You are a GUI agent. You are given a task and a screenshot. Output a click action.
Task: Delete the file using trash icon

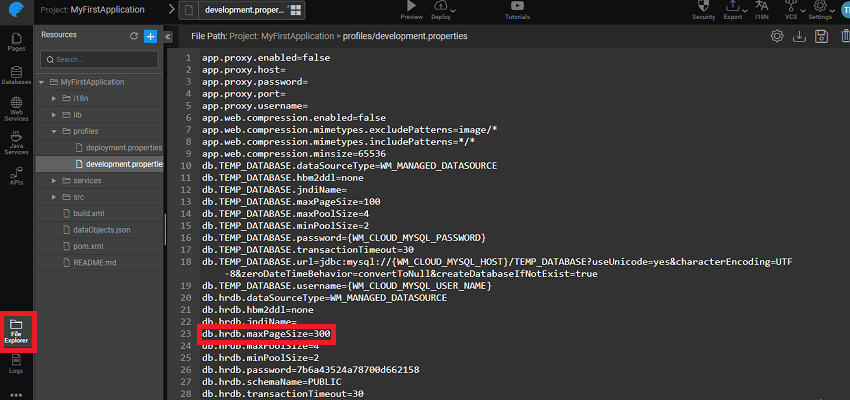[845, 36]
